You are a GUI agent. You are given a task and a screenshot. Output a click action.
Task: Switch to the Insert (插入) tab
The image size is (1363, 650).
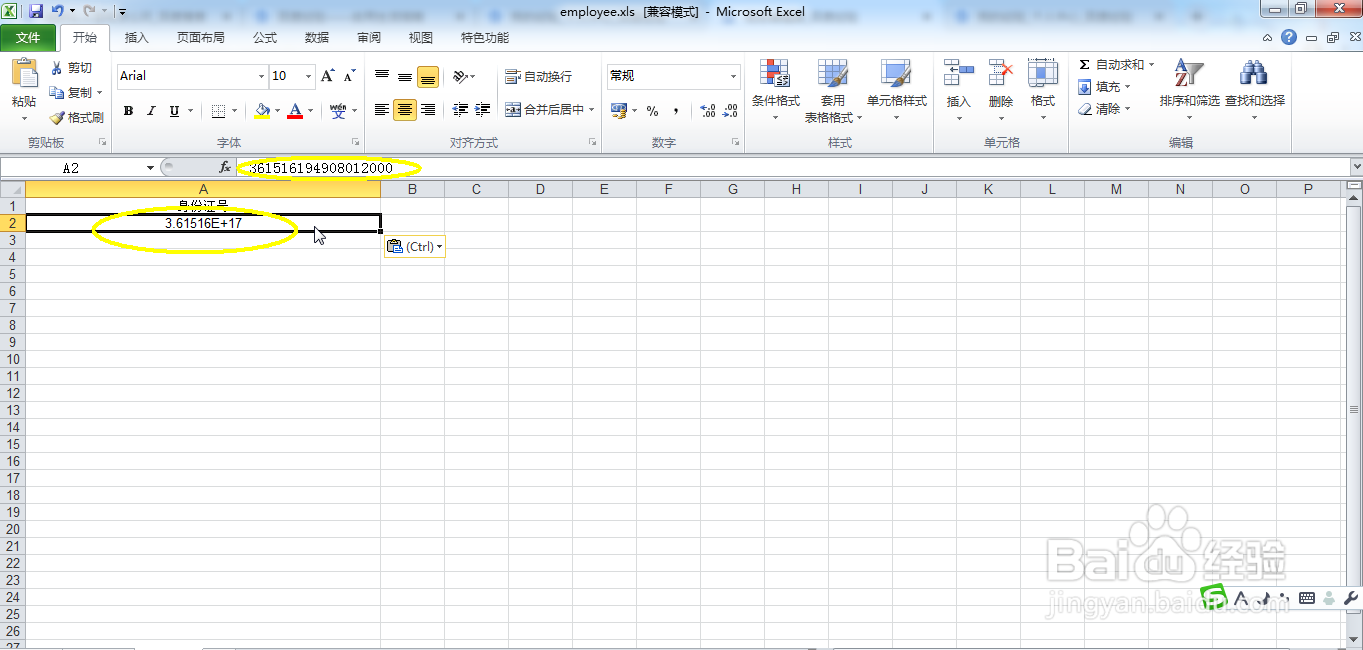point(137,38)
